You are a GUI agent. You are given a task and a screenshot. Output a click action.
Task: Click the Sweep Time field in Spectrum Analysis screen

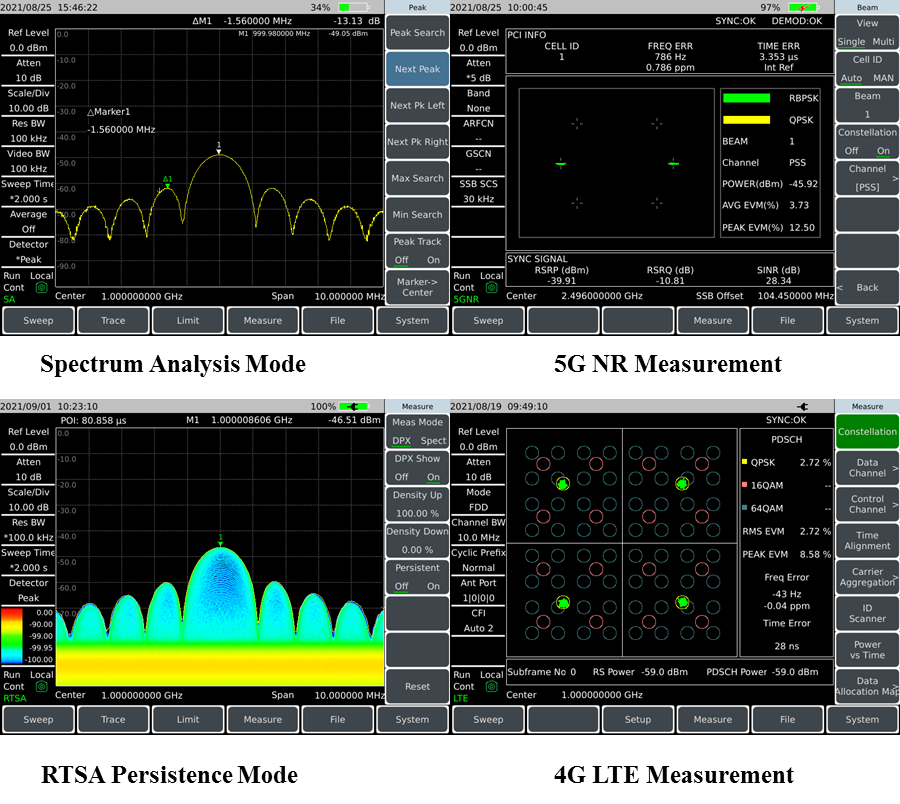pyautogui.click(x=27, y=192)
